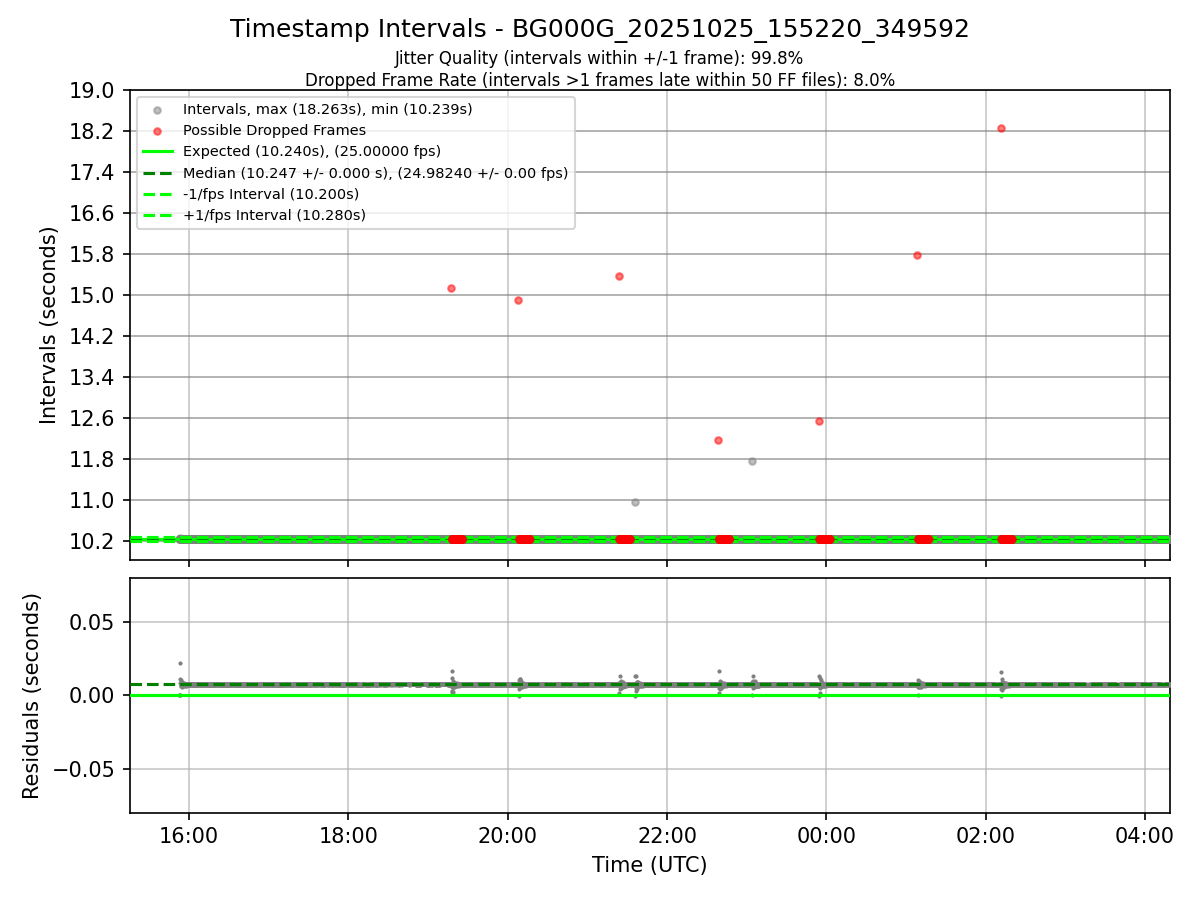1200x900 pixels.
Task: Click the 20:00 time tick label
Action: click(508, 835)
